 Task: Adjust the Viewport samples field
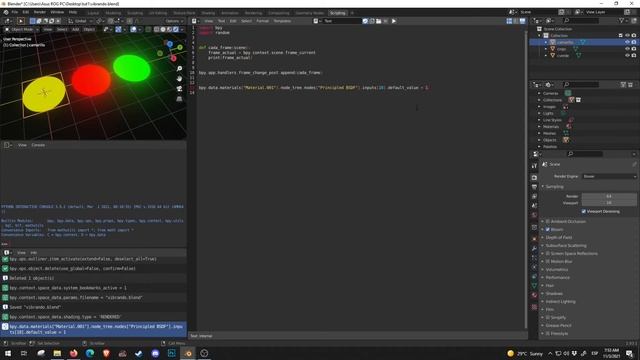click(609, 203)
